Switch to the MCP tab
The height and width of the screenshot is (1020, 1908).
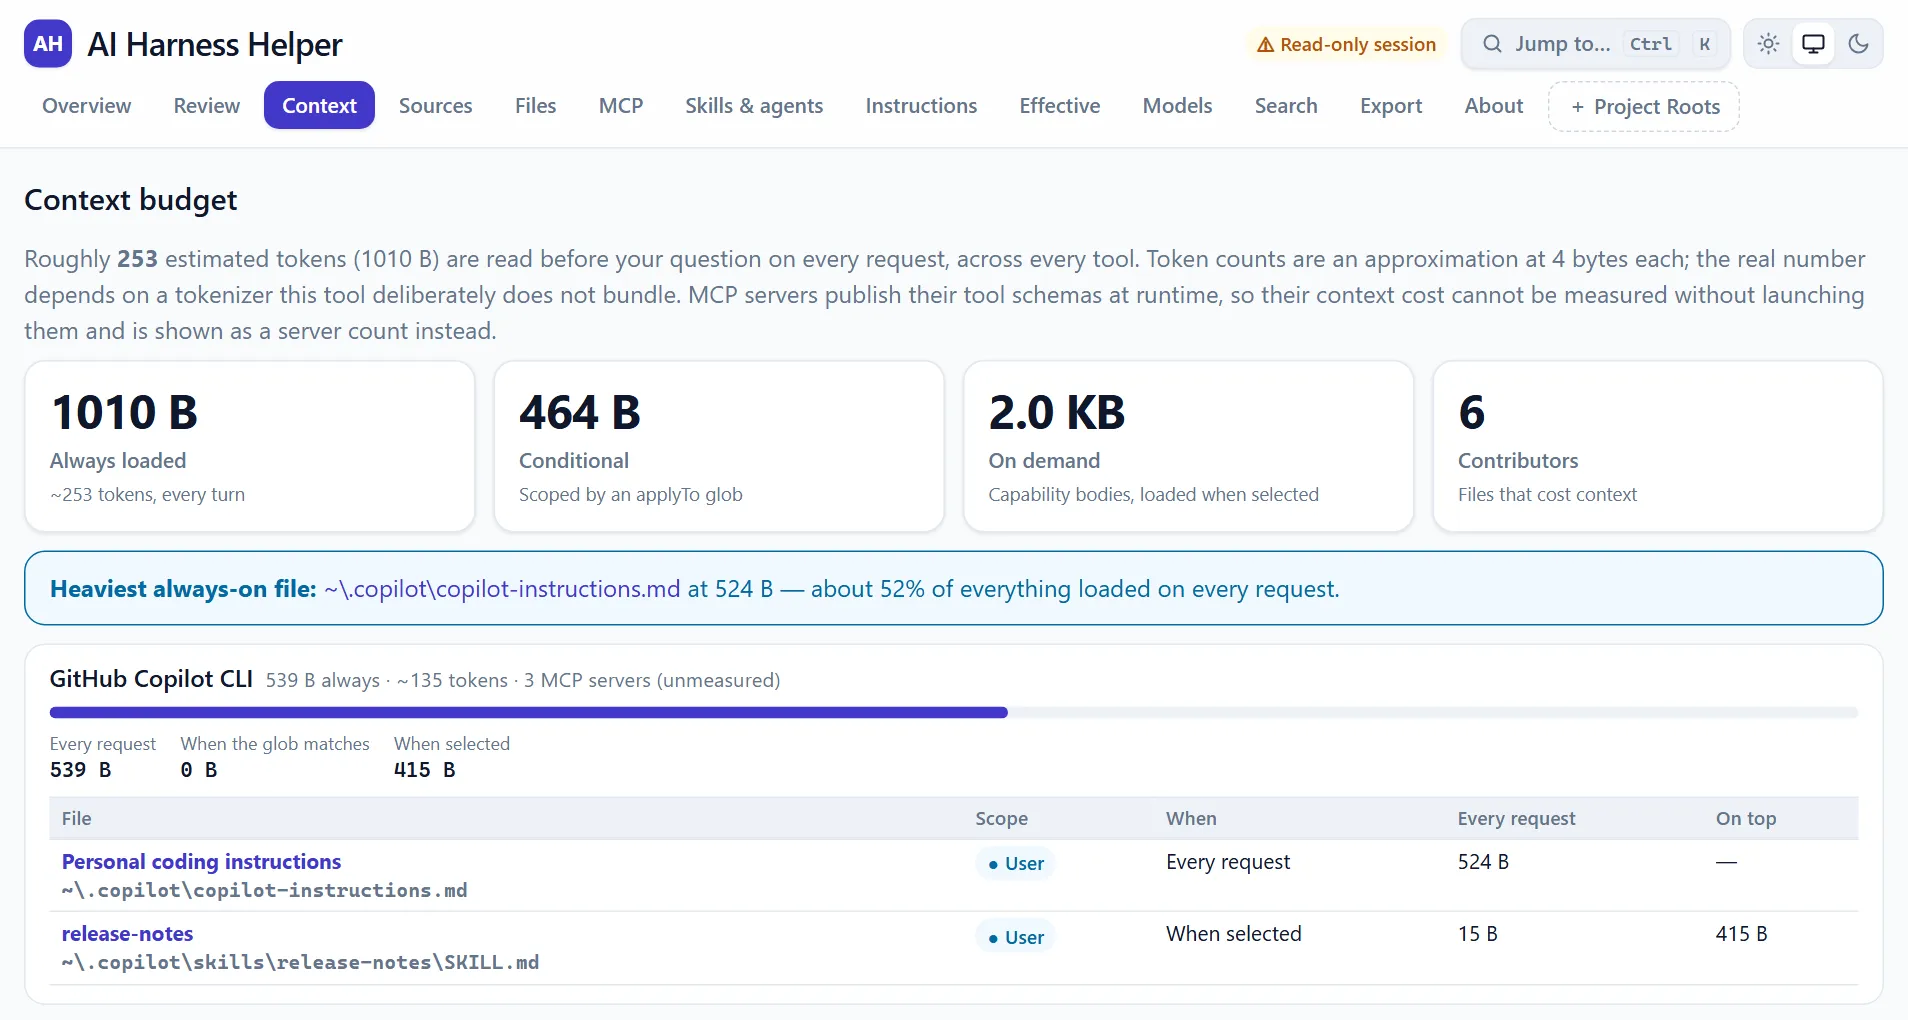(x=621, y=105)
